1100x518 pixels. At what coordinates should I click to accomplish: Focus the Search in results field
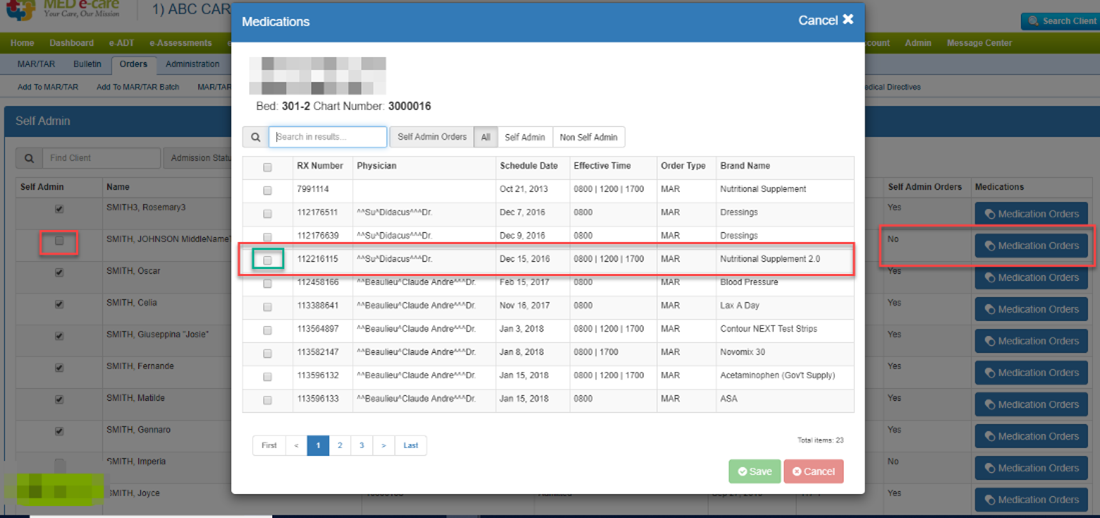click(x=328, y=137)
